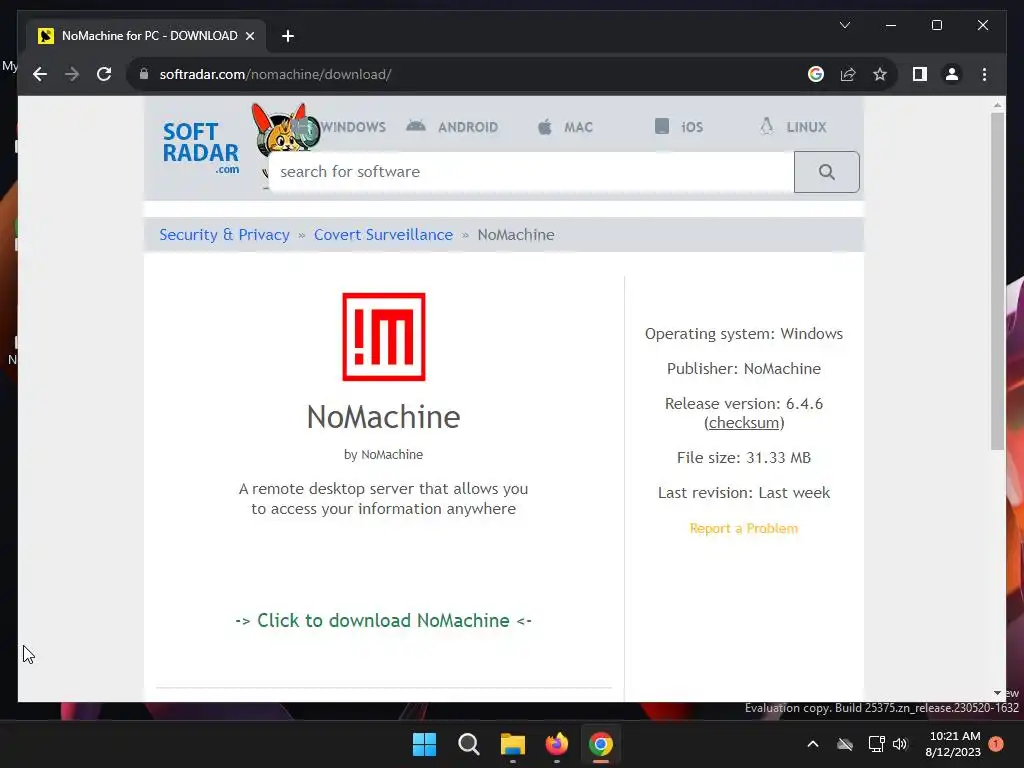Open Covert Surveillance breadcrumb
The width and height of the screenshot is (1024, 768).
383,234
